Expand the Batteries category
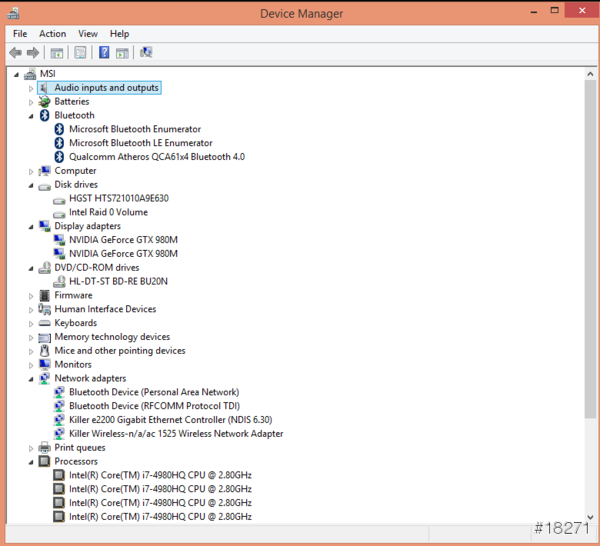Image resolution: width=600 pixels, height=546 pixels. pos(31,102)
